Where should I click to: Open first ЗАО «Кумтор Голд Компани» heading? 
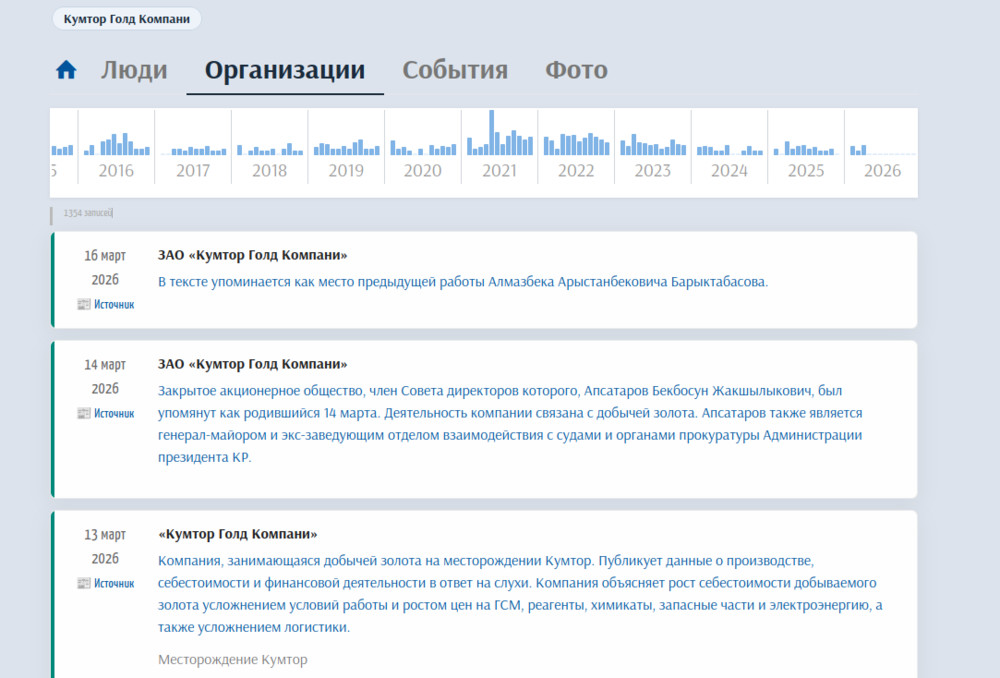point(253,255)
